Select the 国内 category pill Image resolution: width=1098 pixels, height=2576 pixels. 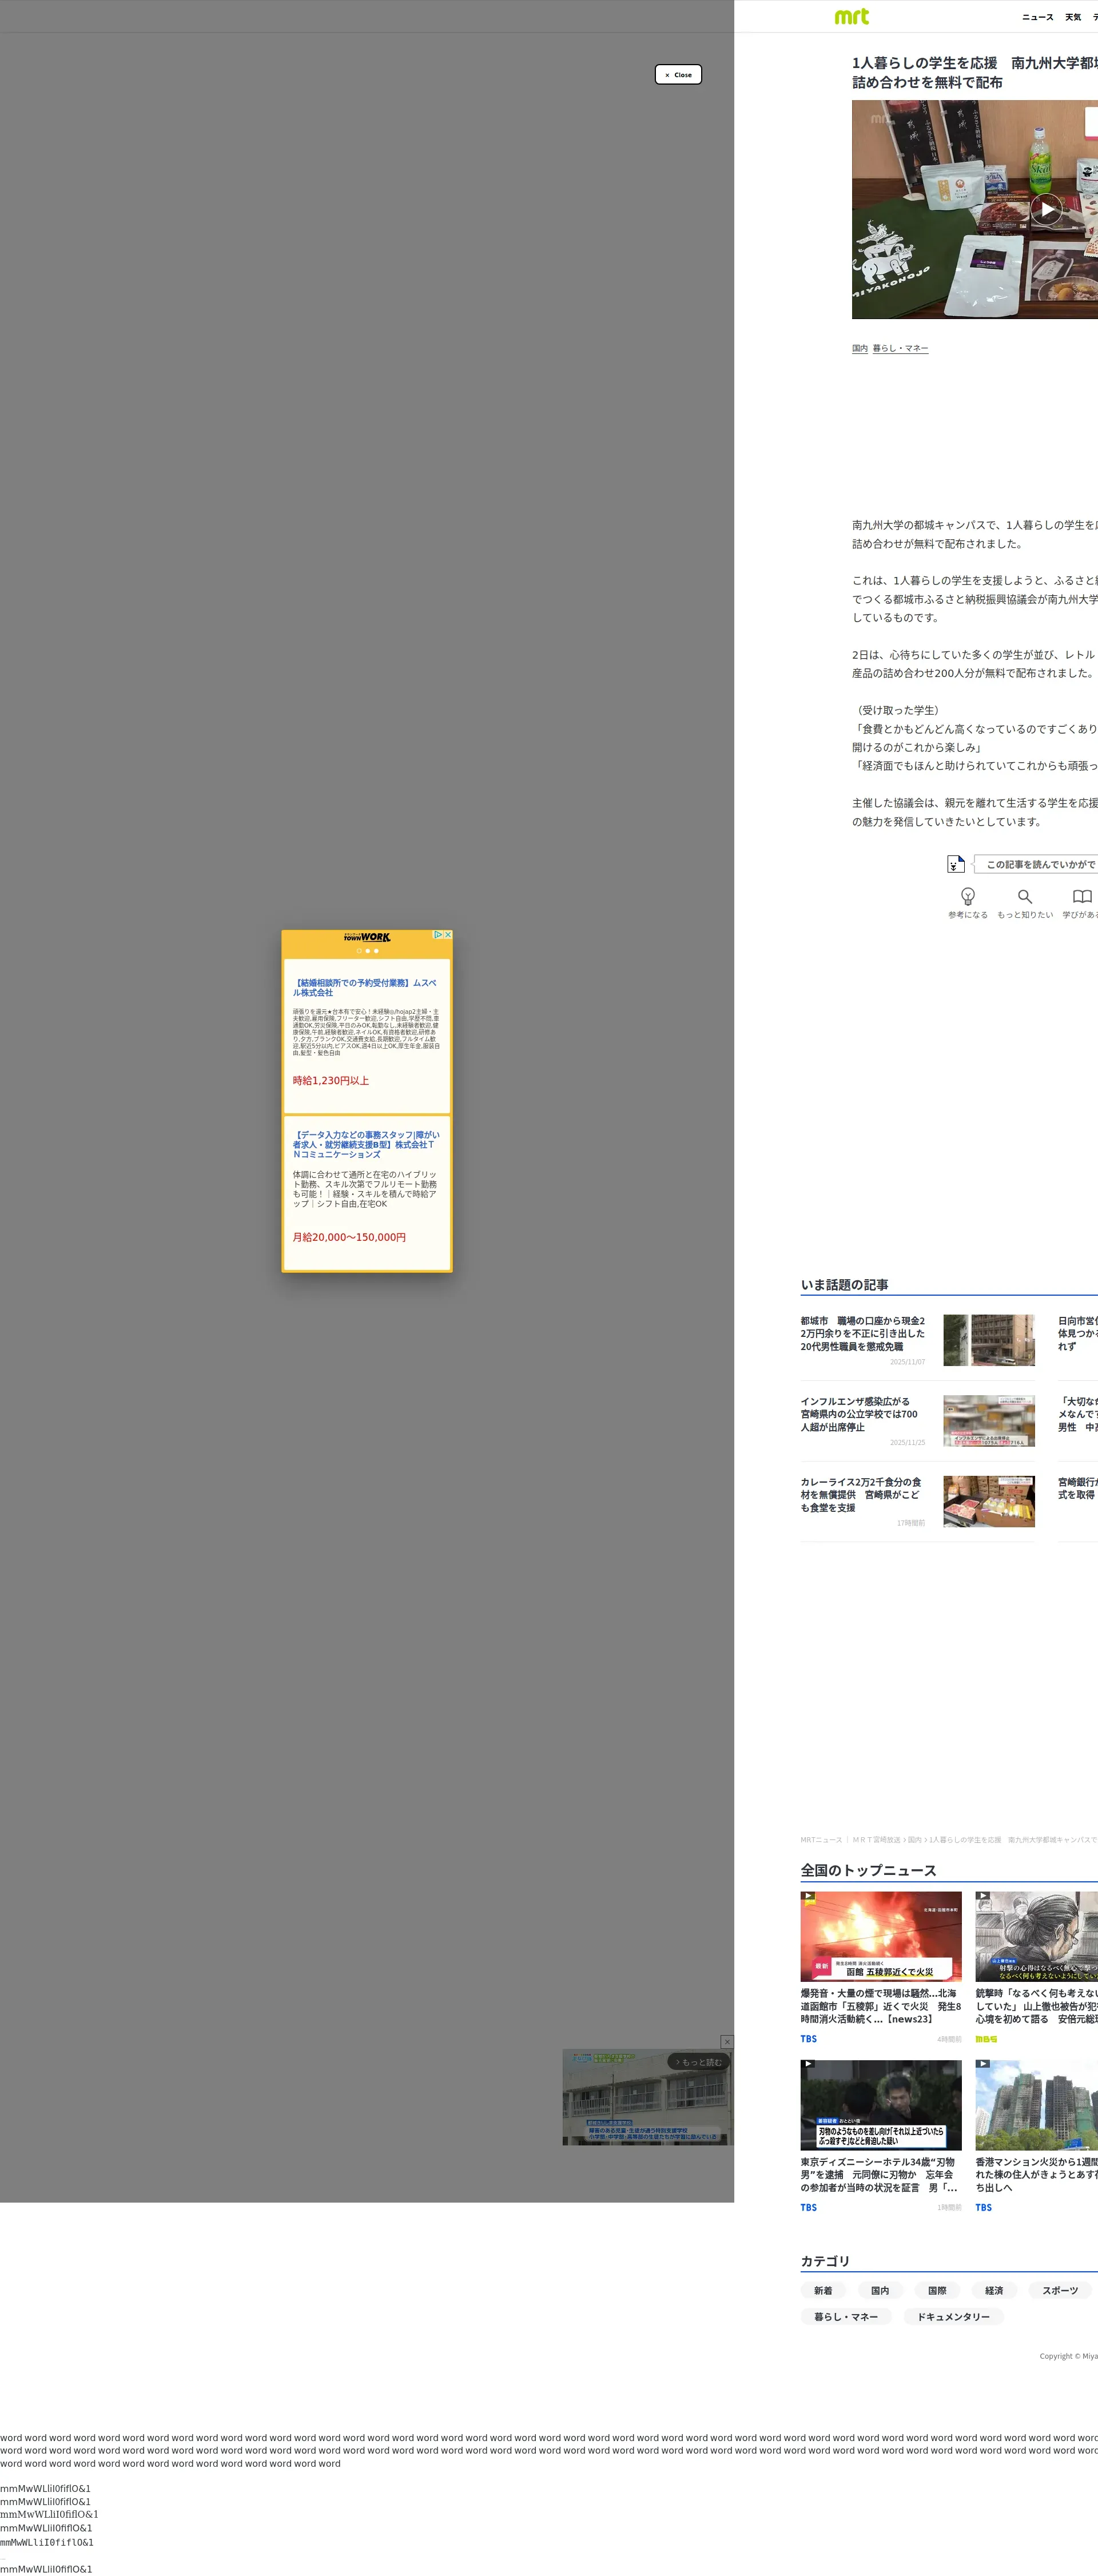tap(879, 2290)
